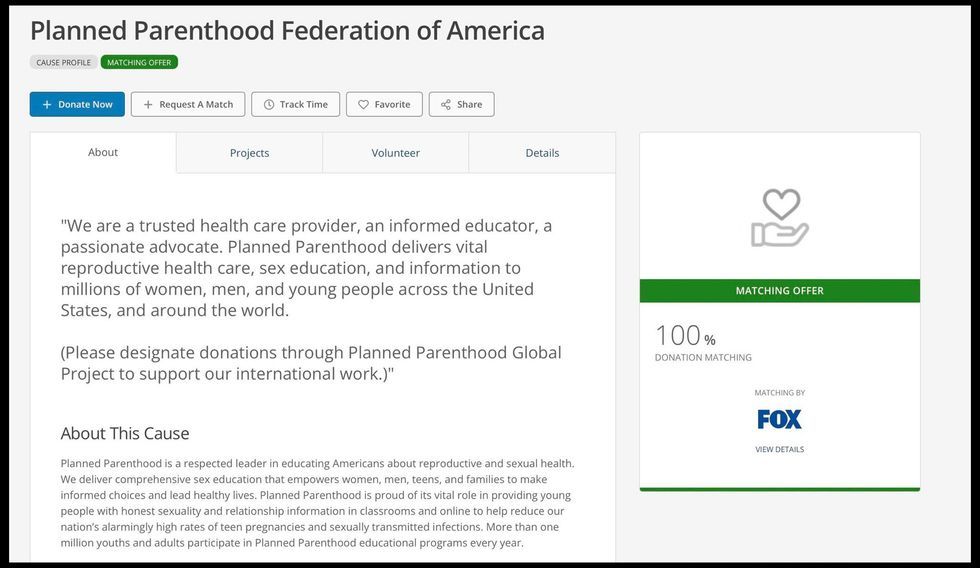The height and width of the screenshot is (568, 980).
Task: Switch to the Projects tab
Action: (249, 153)
